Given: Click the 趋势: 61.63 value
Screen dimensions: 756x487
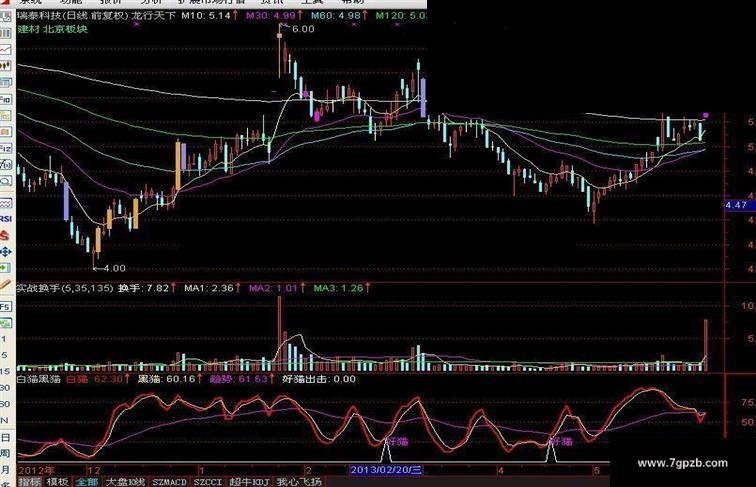Looking at the screenshot, I should point(239,379).
